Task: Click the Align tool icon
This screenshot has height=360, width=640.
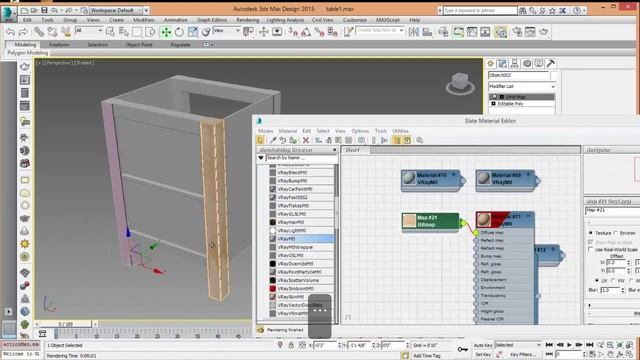Action: 427,32
